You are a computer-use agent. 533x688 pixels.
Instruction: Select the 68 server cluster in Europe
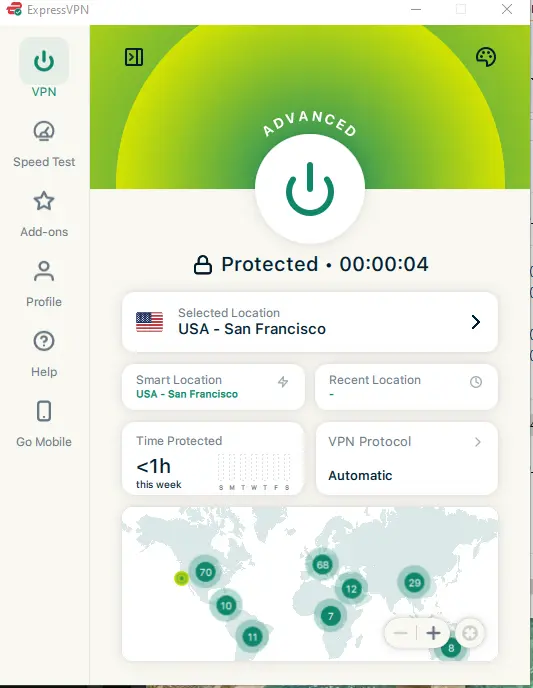click(x=322, y=565)
